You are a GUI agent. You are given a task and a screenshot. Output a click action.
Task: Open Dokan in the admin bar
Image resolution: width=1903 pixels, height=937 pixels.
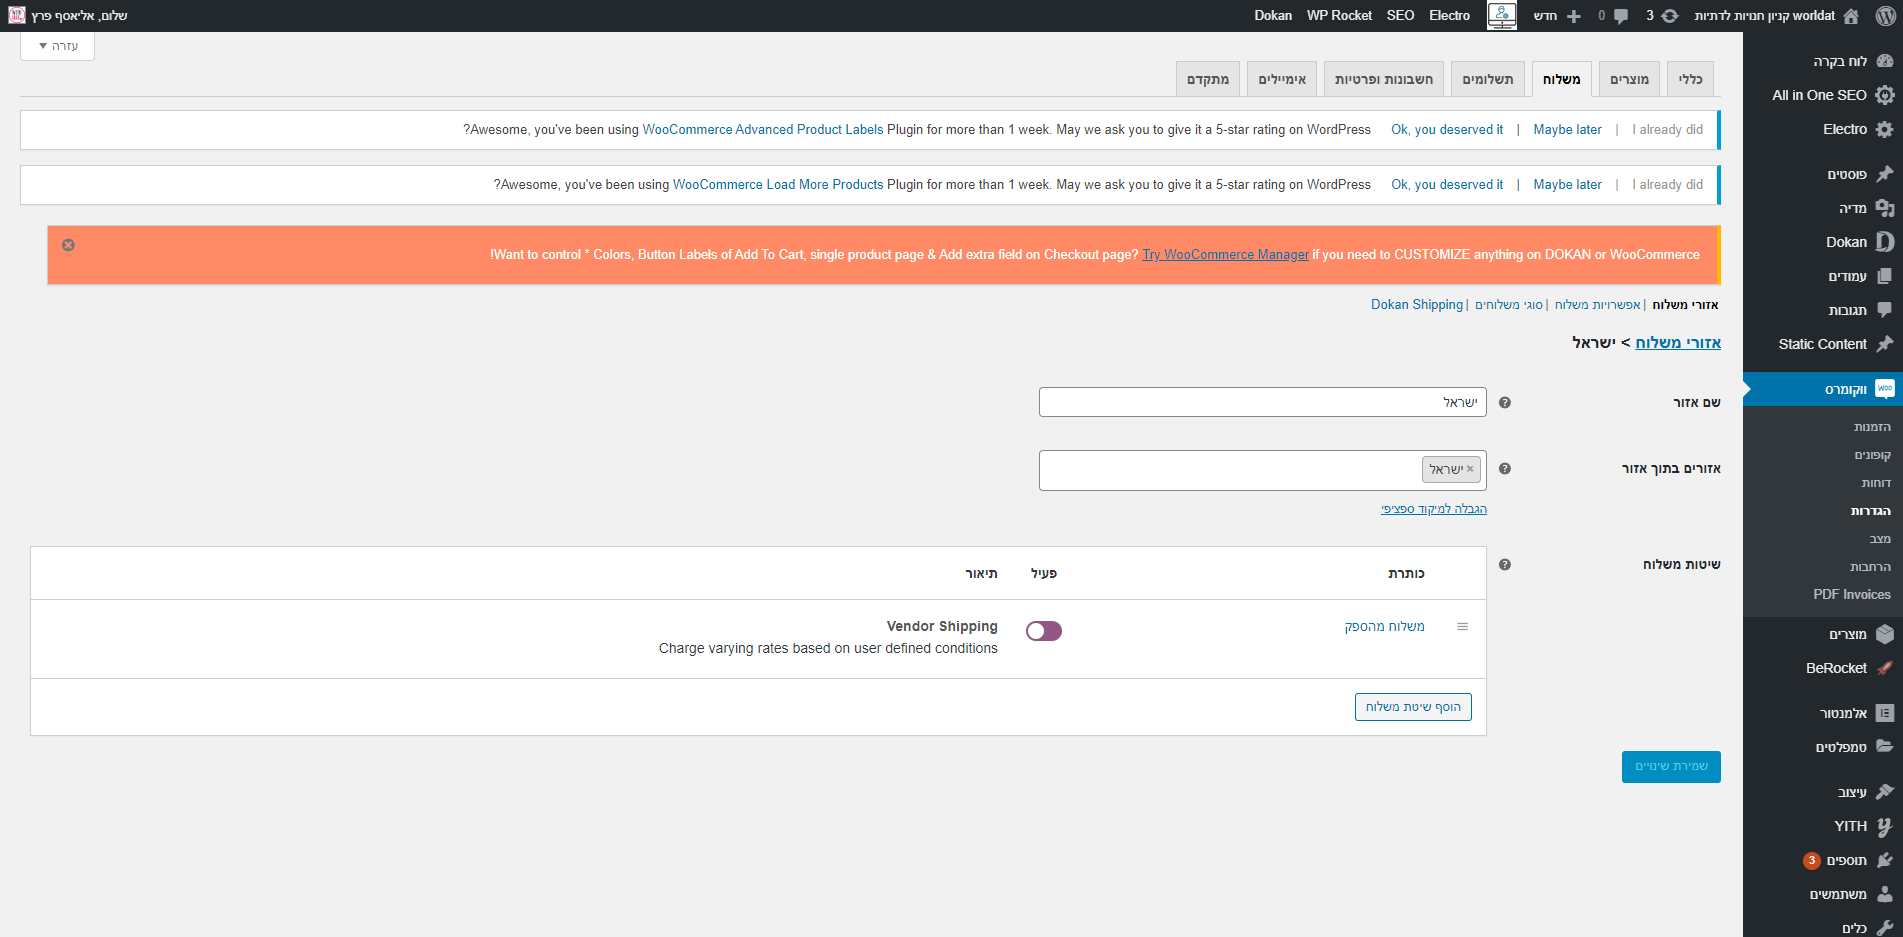click(x=1273, y=15)
